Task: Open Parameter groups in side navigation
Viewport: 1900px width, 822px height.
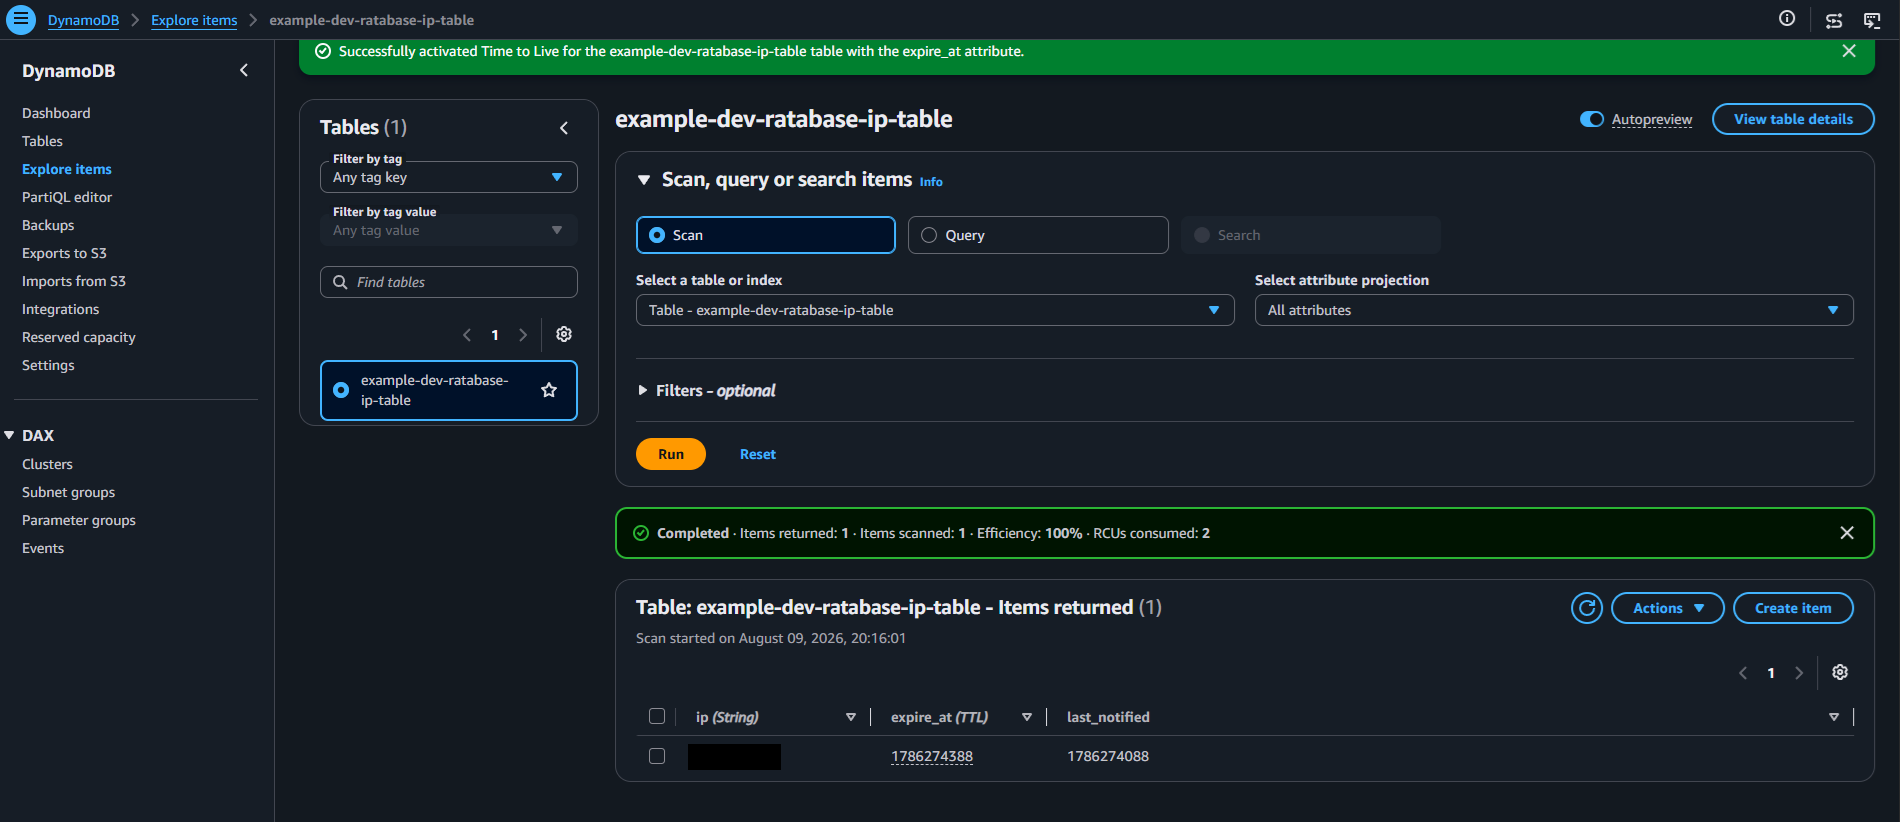Action: pyautogui.click(x=79, y=520)
